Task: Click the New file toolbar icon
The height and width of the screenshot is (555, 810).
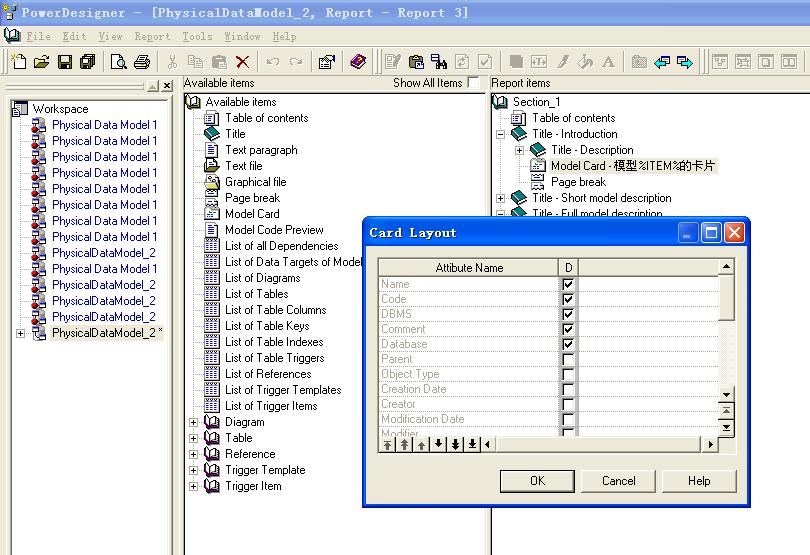Action: click(x=19, y=62)
